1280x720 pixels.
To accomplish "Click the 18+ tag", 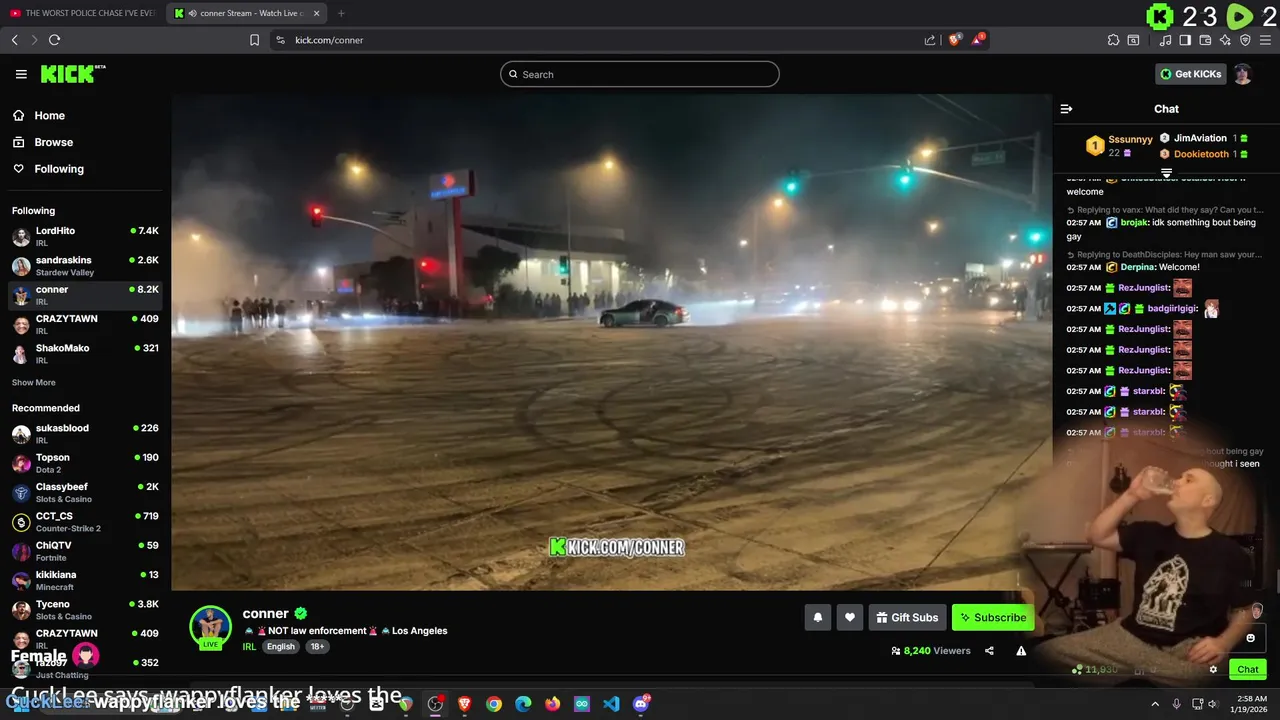I will (x=318, y=647).
